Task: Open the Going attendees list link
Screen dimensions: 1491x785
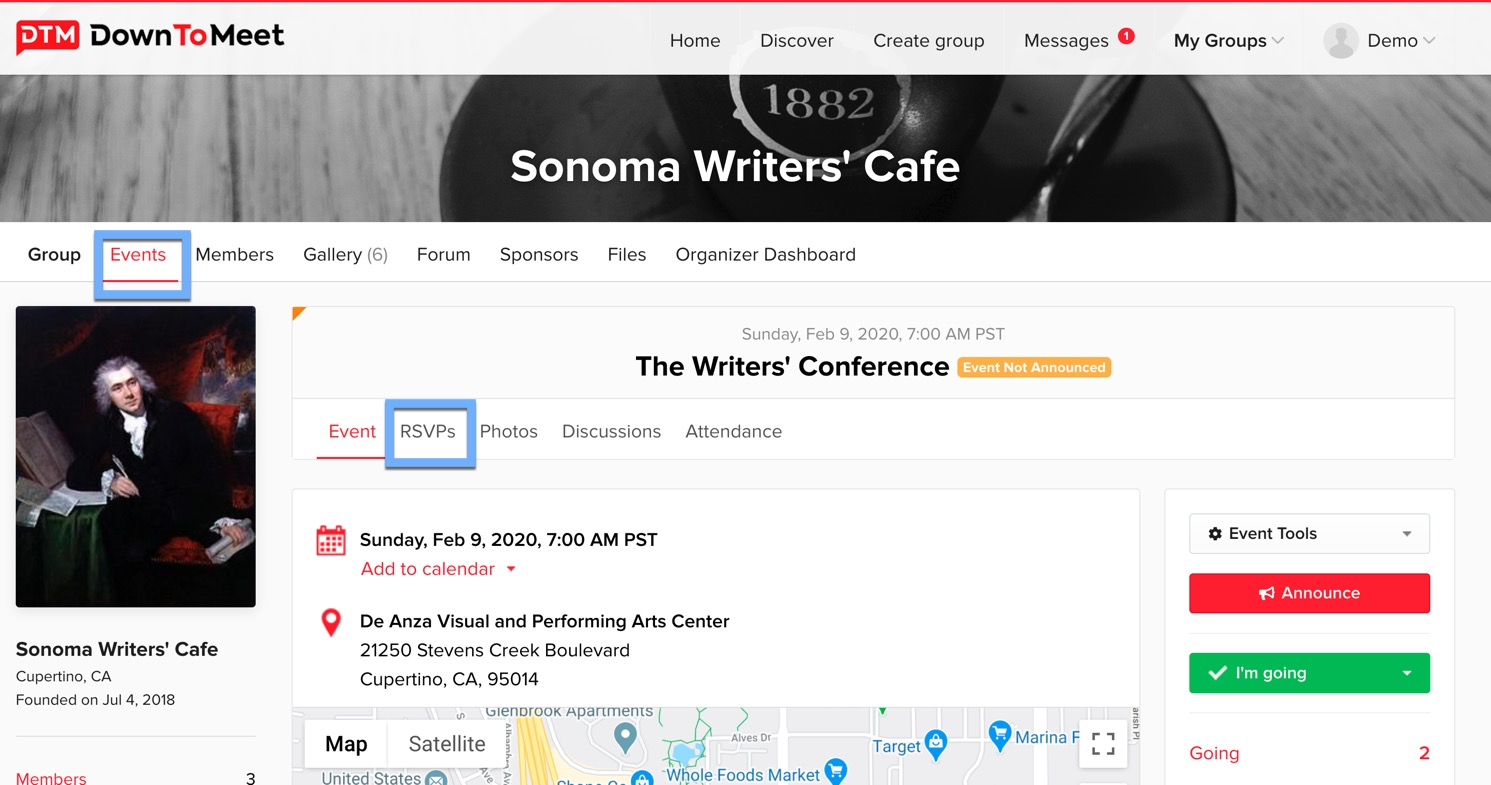Action: point(1214,754)
